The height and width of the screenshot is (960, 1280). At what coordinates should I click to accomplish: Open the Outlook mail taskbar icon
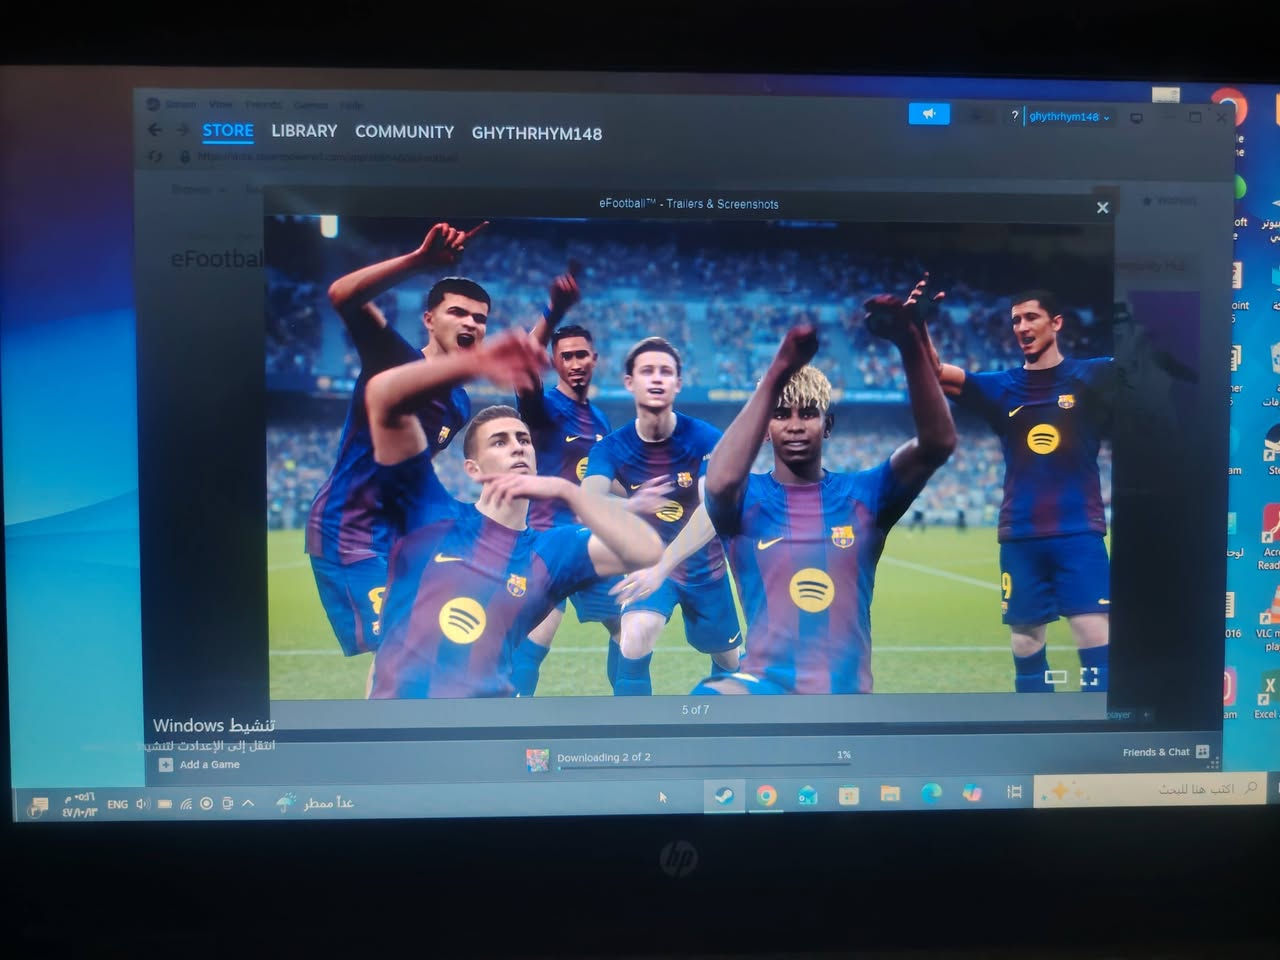[807, 796]
